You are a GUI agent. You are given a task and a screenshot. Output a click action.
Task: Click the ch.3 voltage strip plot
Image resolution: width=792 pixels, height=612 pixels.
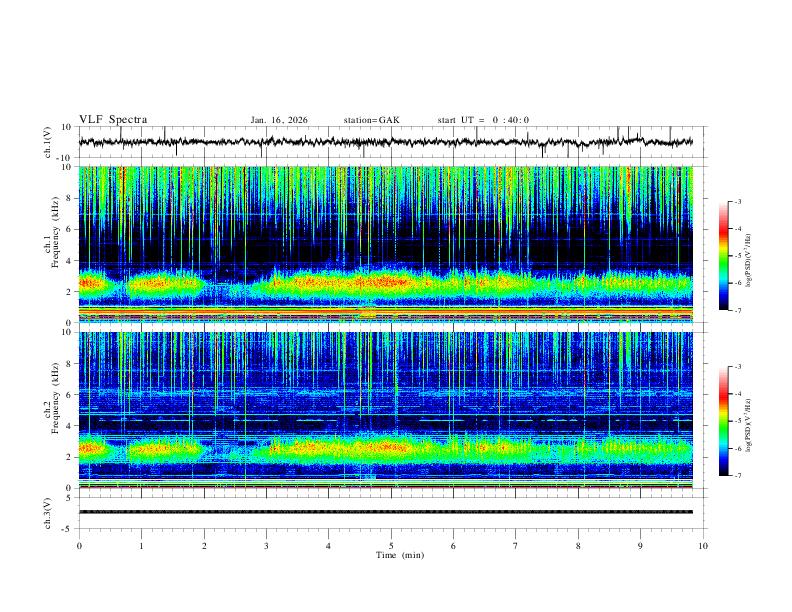coord(386,512)
